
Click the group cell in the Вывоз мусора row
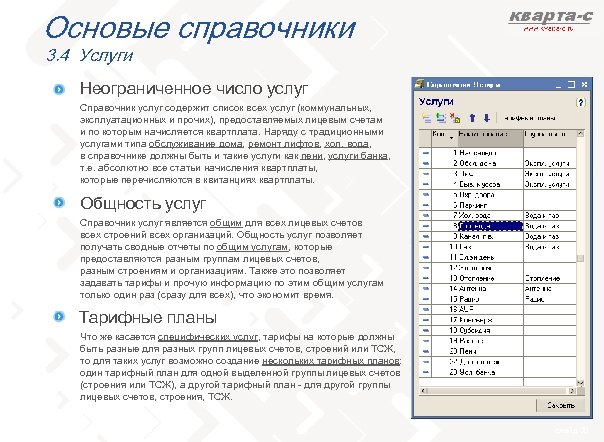coord(550,184)
